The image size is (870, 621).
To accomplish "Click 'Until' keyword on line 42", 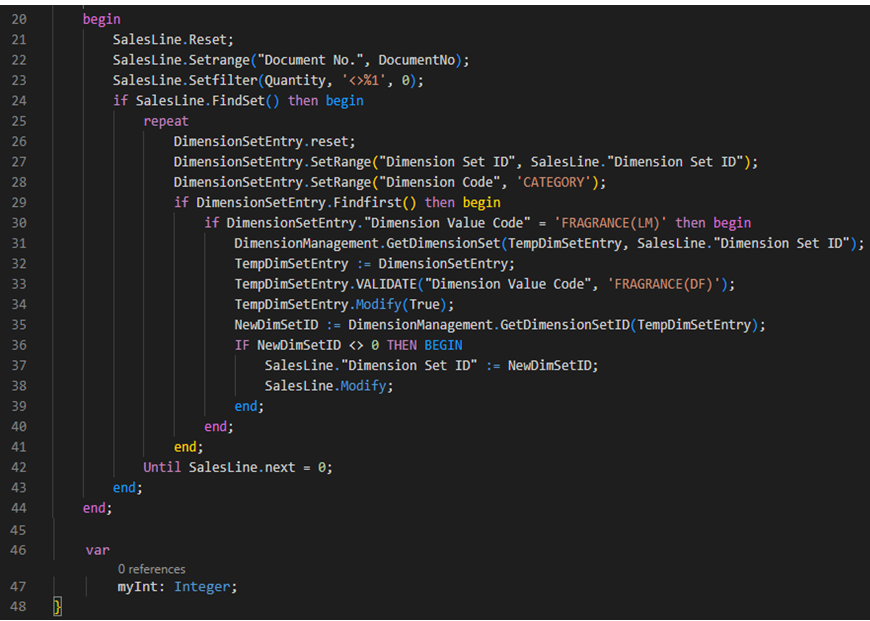I will coord(162,467).
